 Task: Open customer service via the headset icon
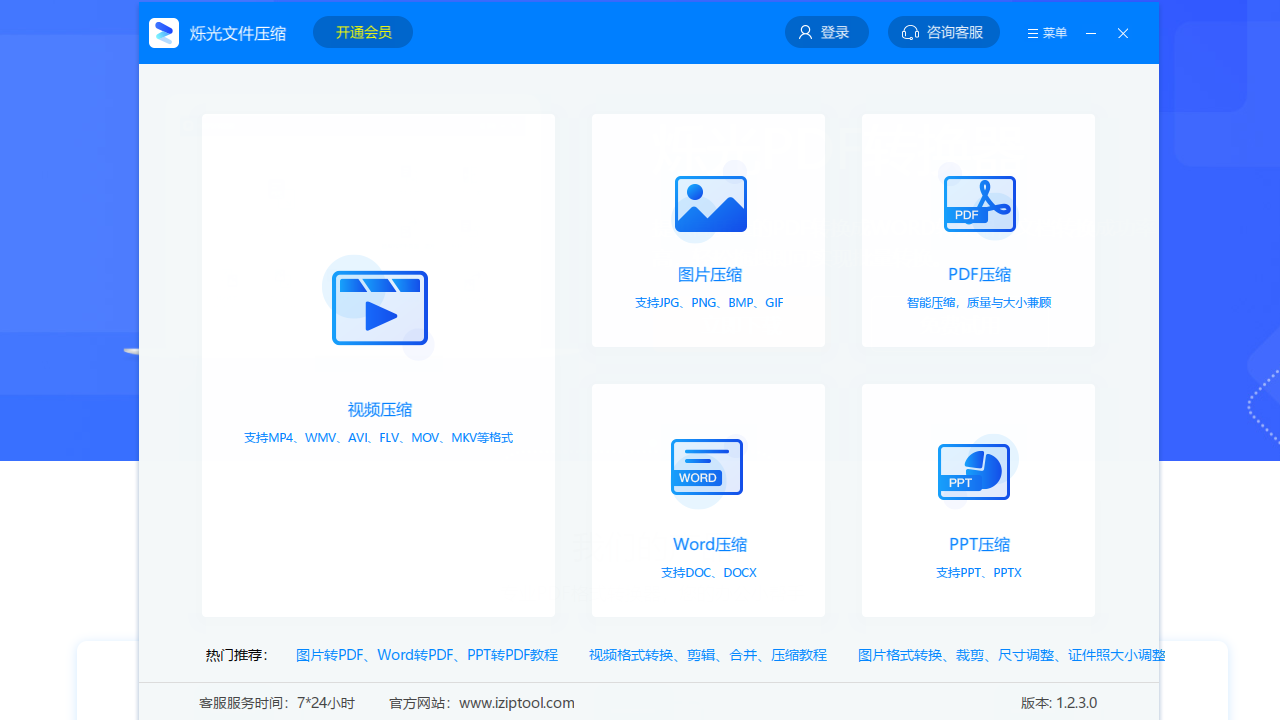tap(910, 32)
